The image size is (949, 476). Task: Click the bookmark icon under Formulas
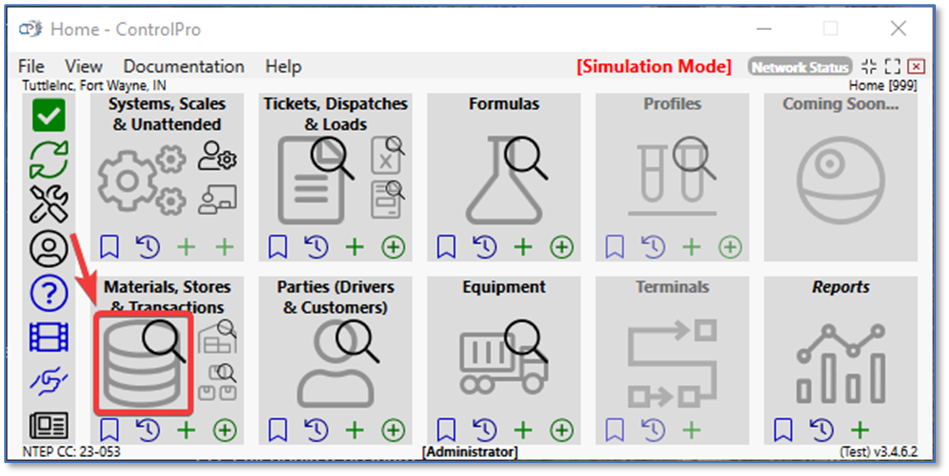coord(445,247)
